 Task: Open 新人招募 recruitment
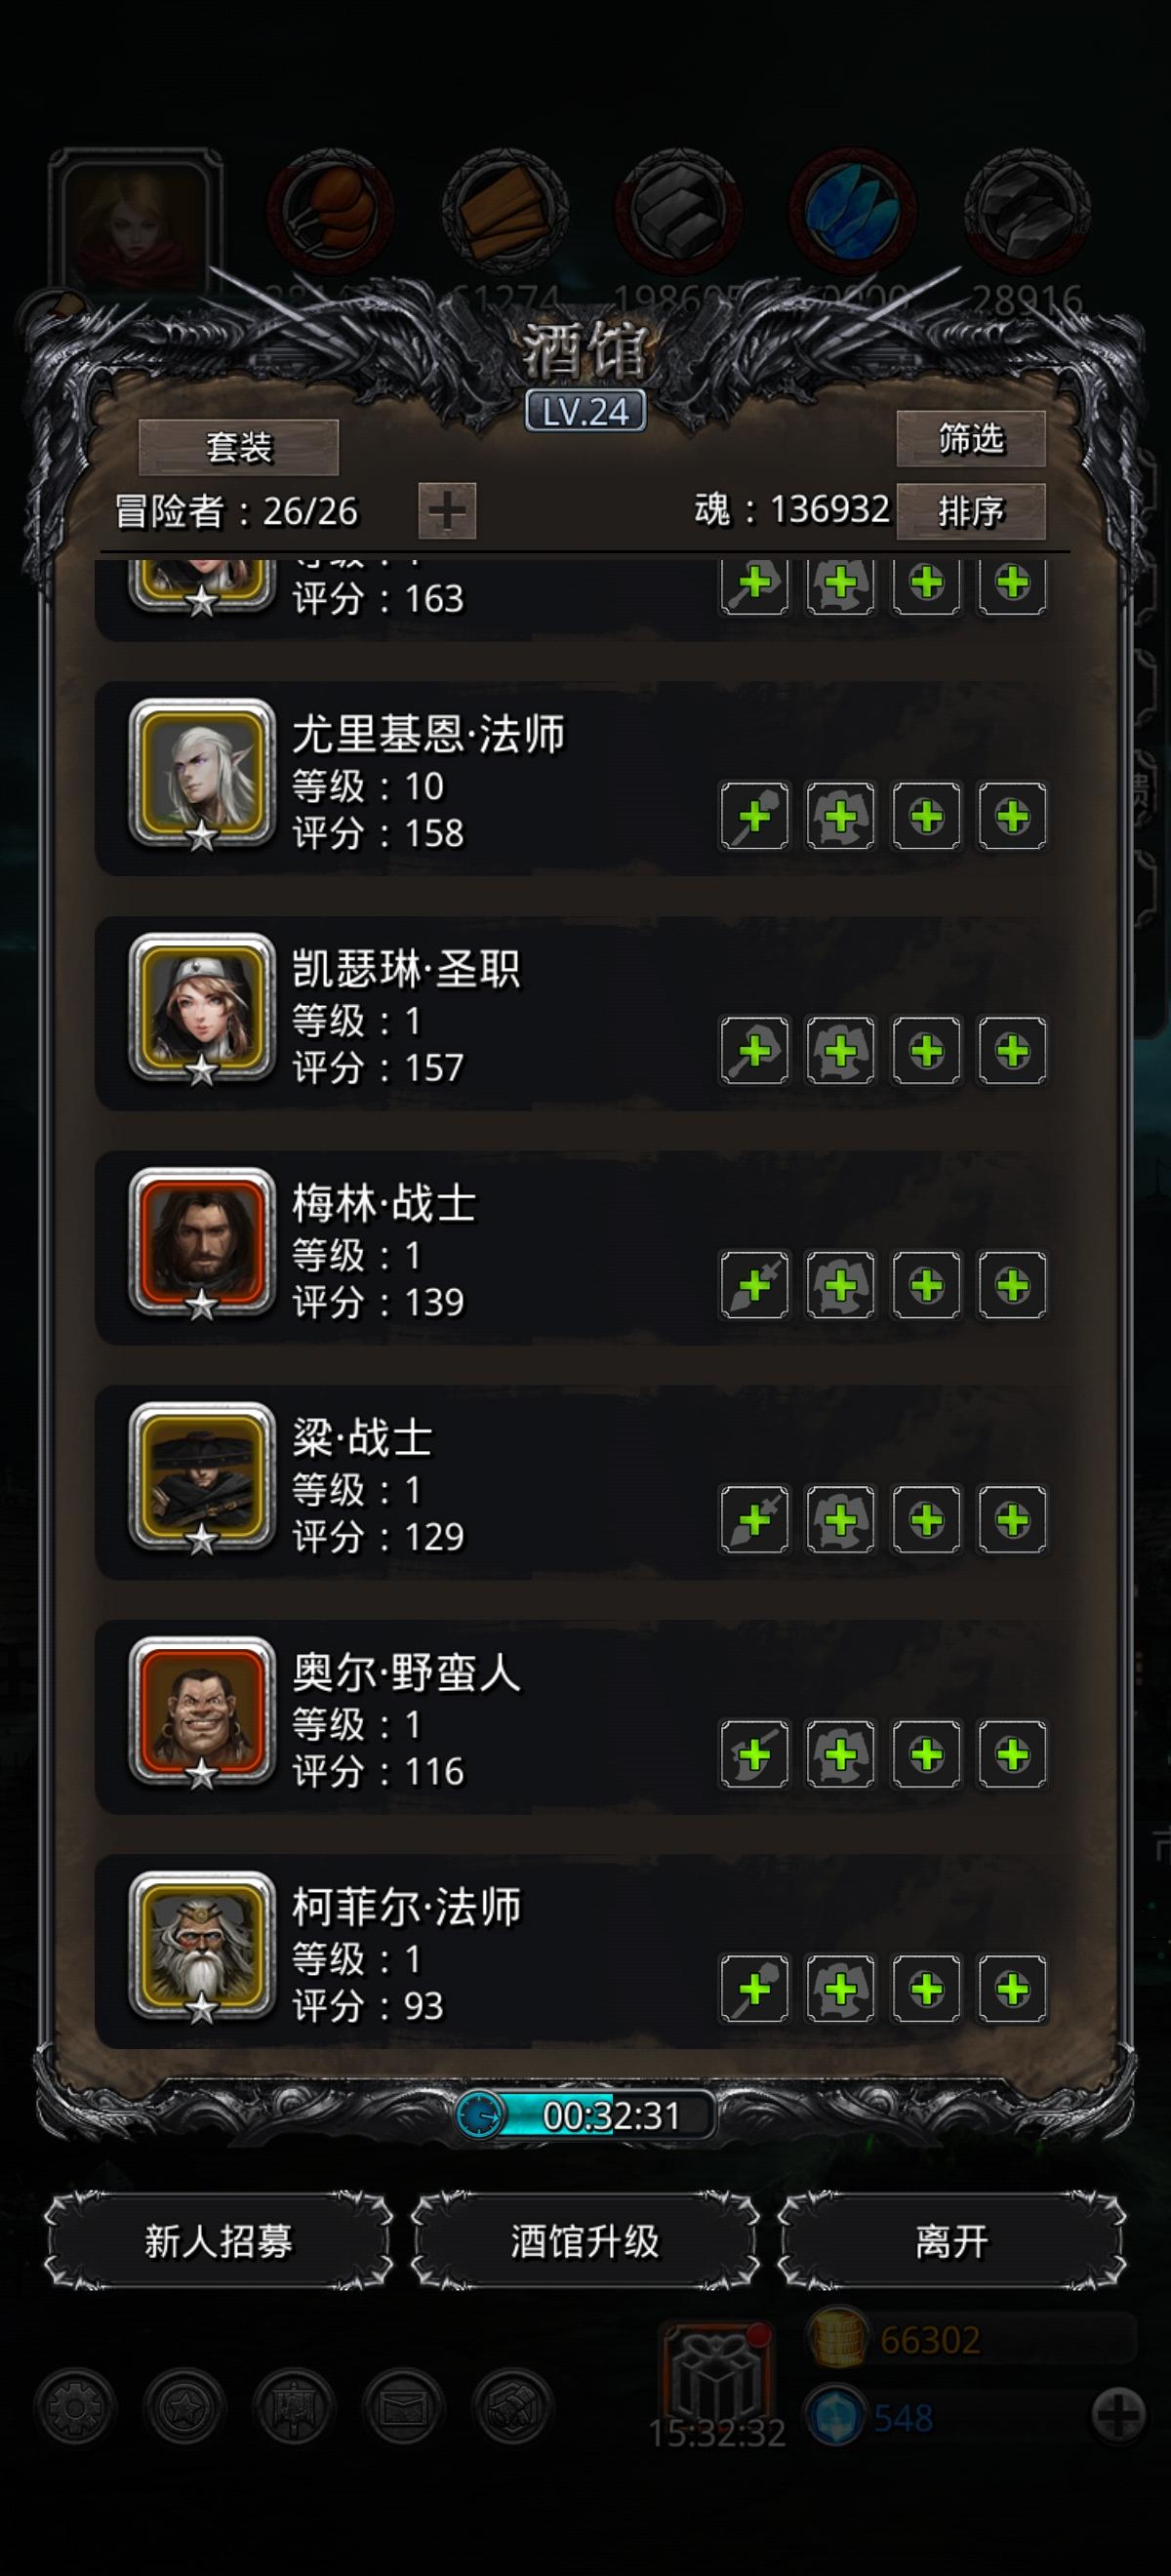(218, 2241)
